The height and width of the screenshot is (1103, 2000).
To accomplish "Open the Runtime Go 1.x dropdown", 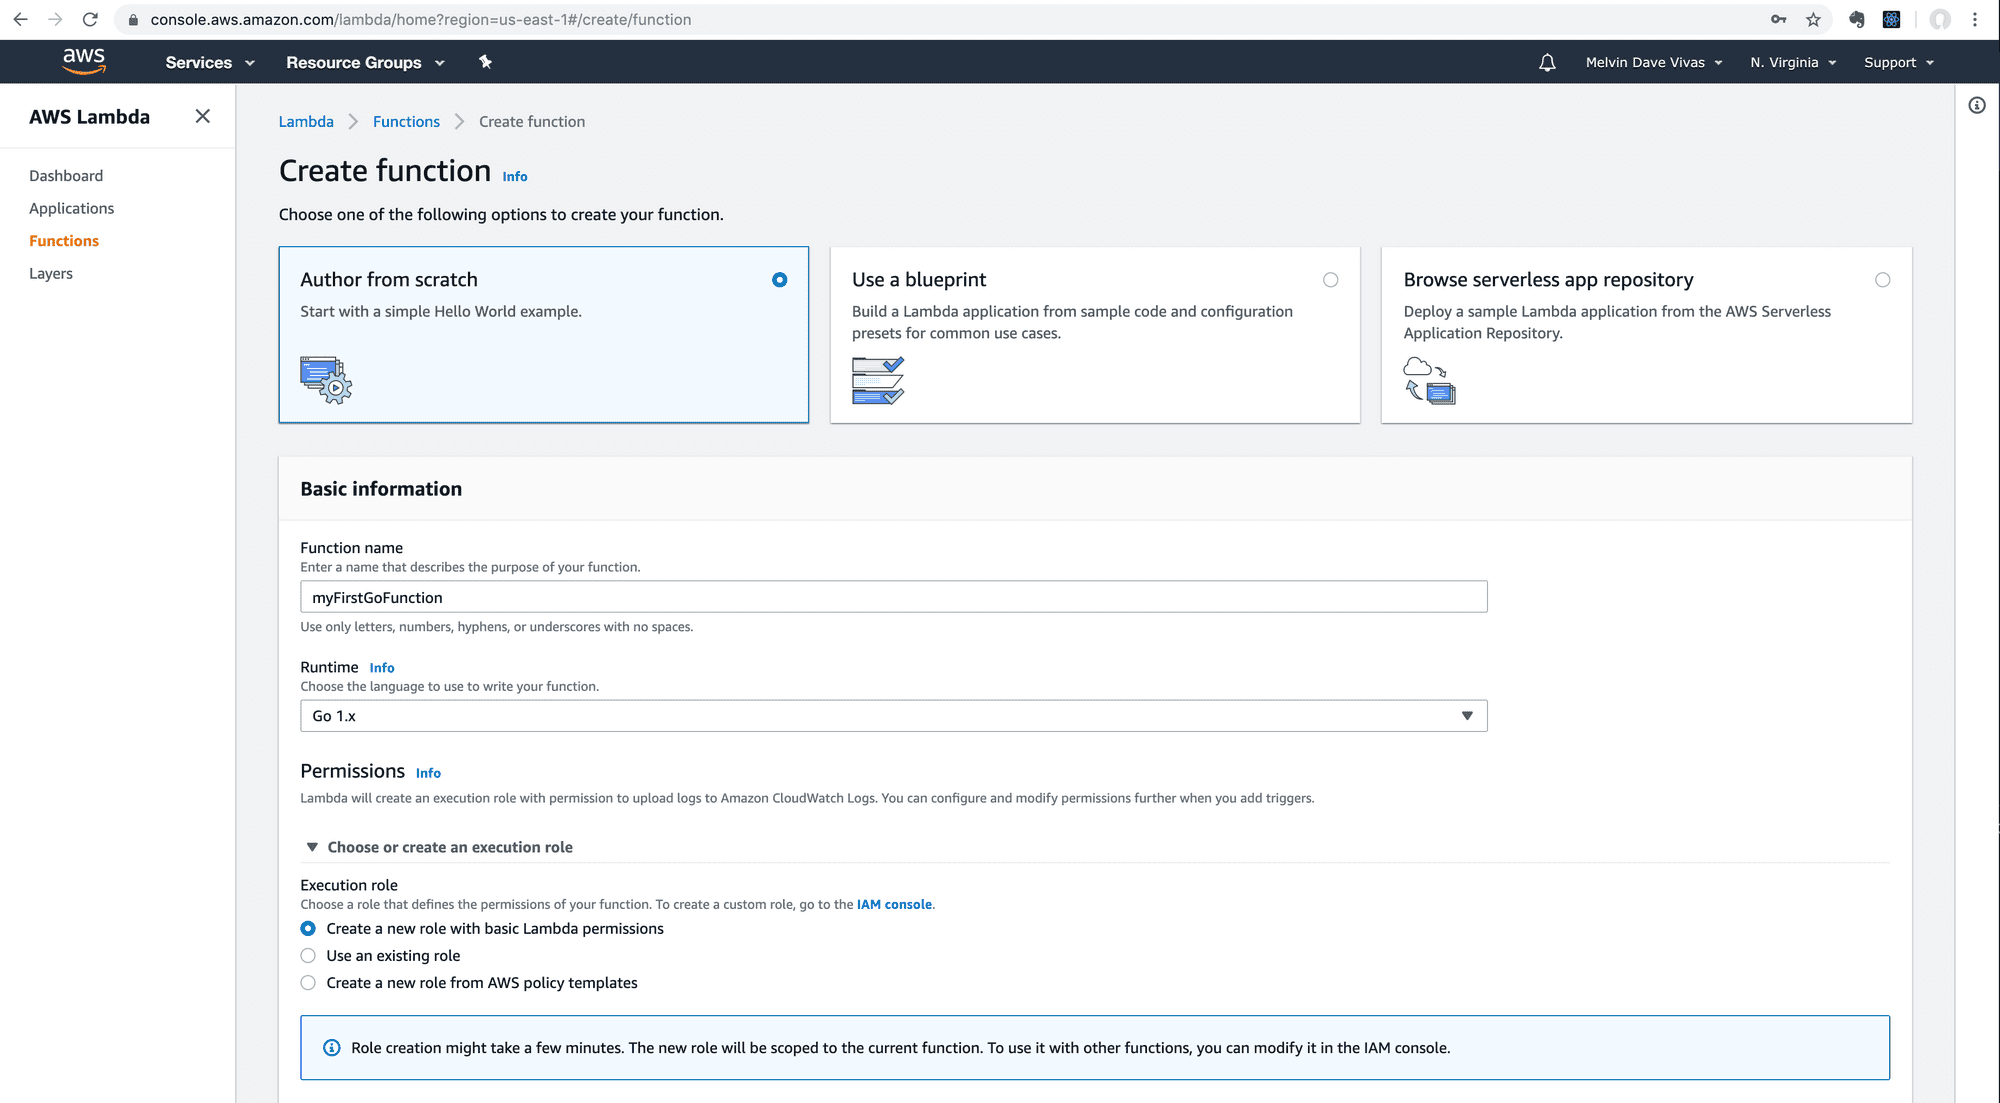I will [893, 716].
